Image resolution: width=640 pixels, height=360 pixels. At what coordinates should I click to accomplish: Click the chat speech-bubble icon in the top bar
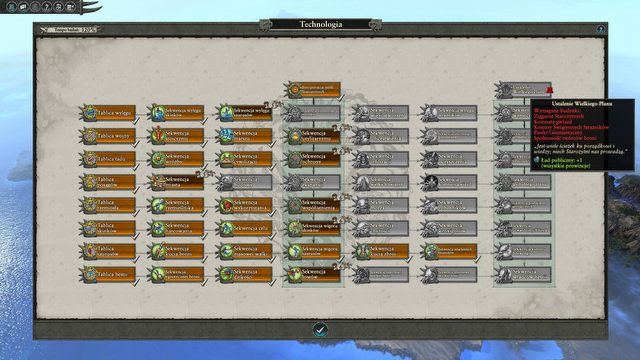pyautogui.click(x=23, y=7)
